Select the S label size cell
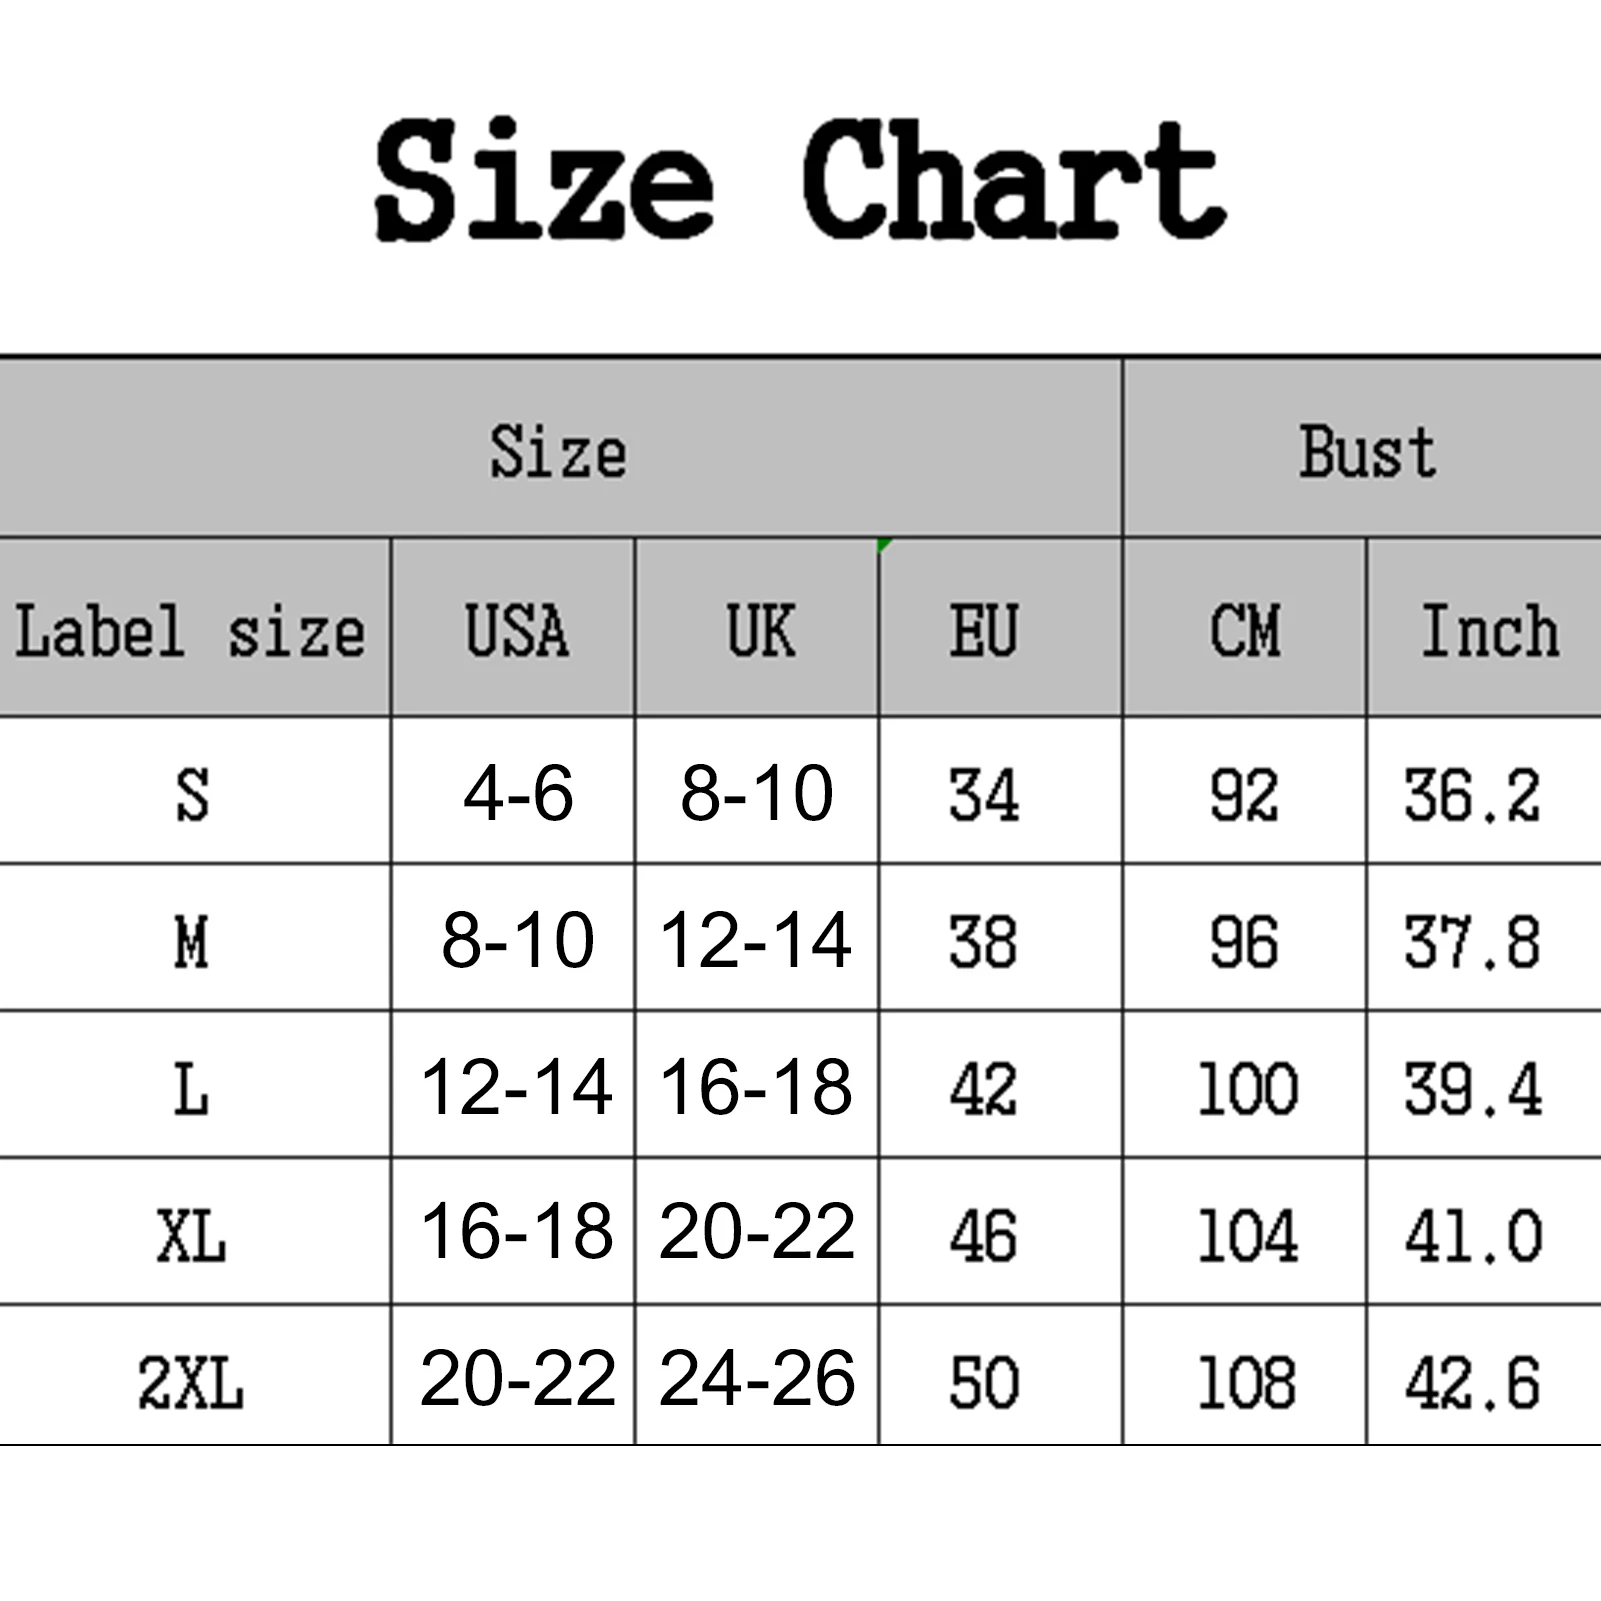 pyautogui.click(x=191, y=795)
